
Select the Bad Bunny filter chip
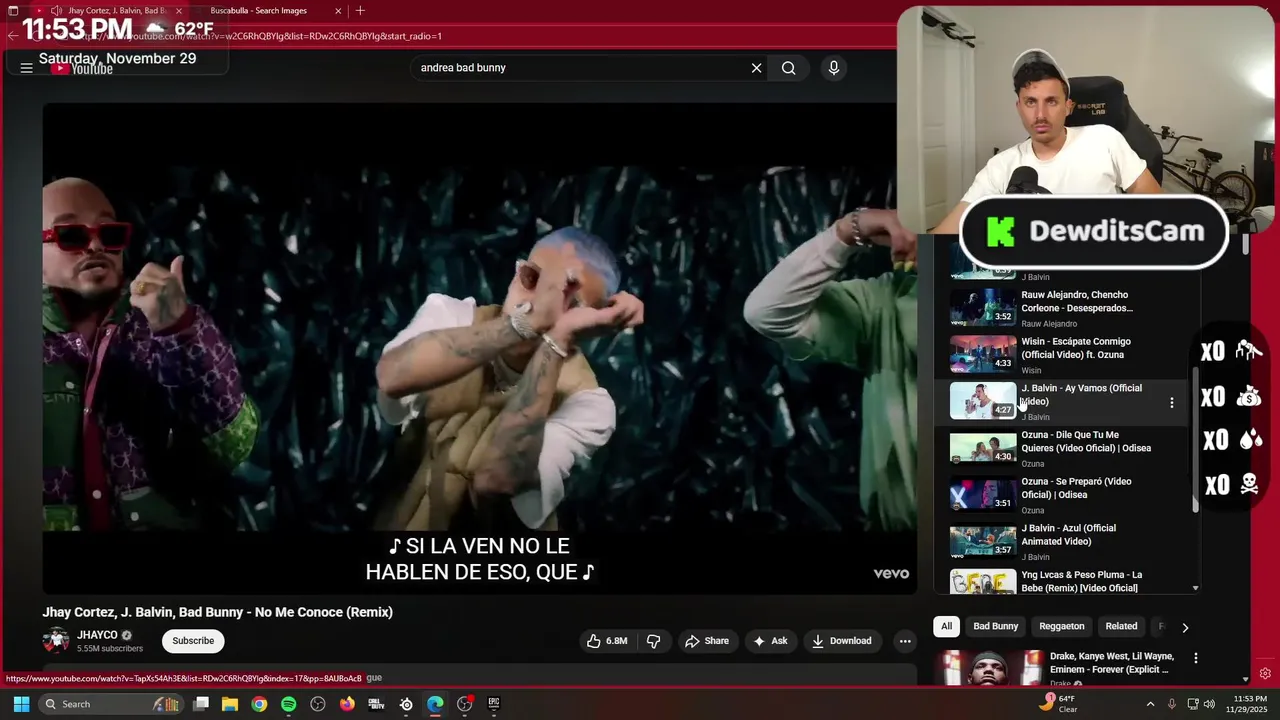coord(996,626)
